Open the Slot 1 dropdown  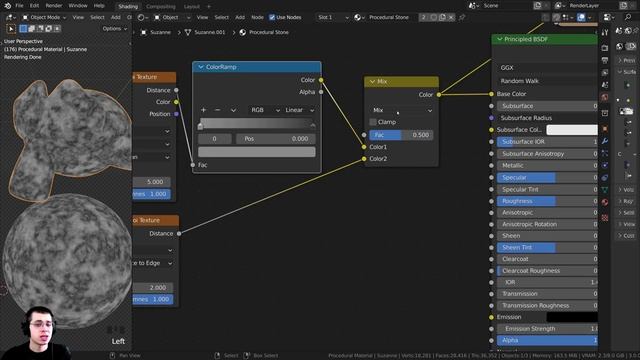333,18
